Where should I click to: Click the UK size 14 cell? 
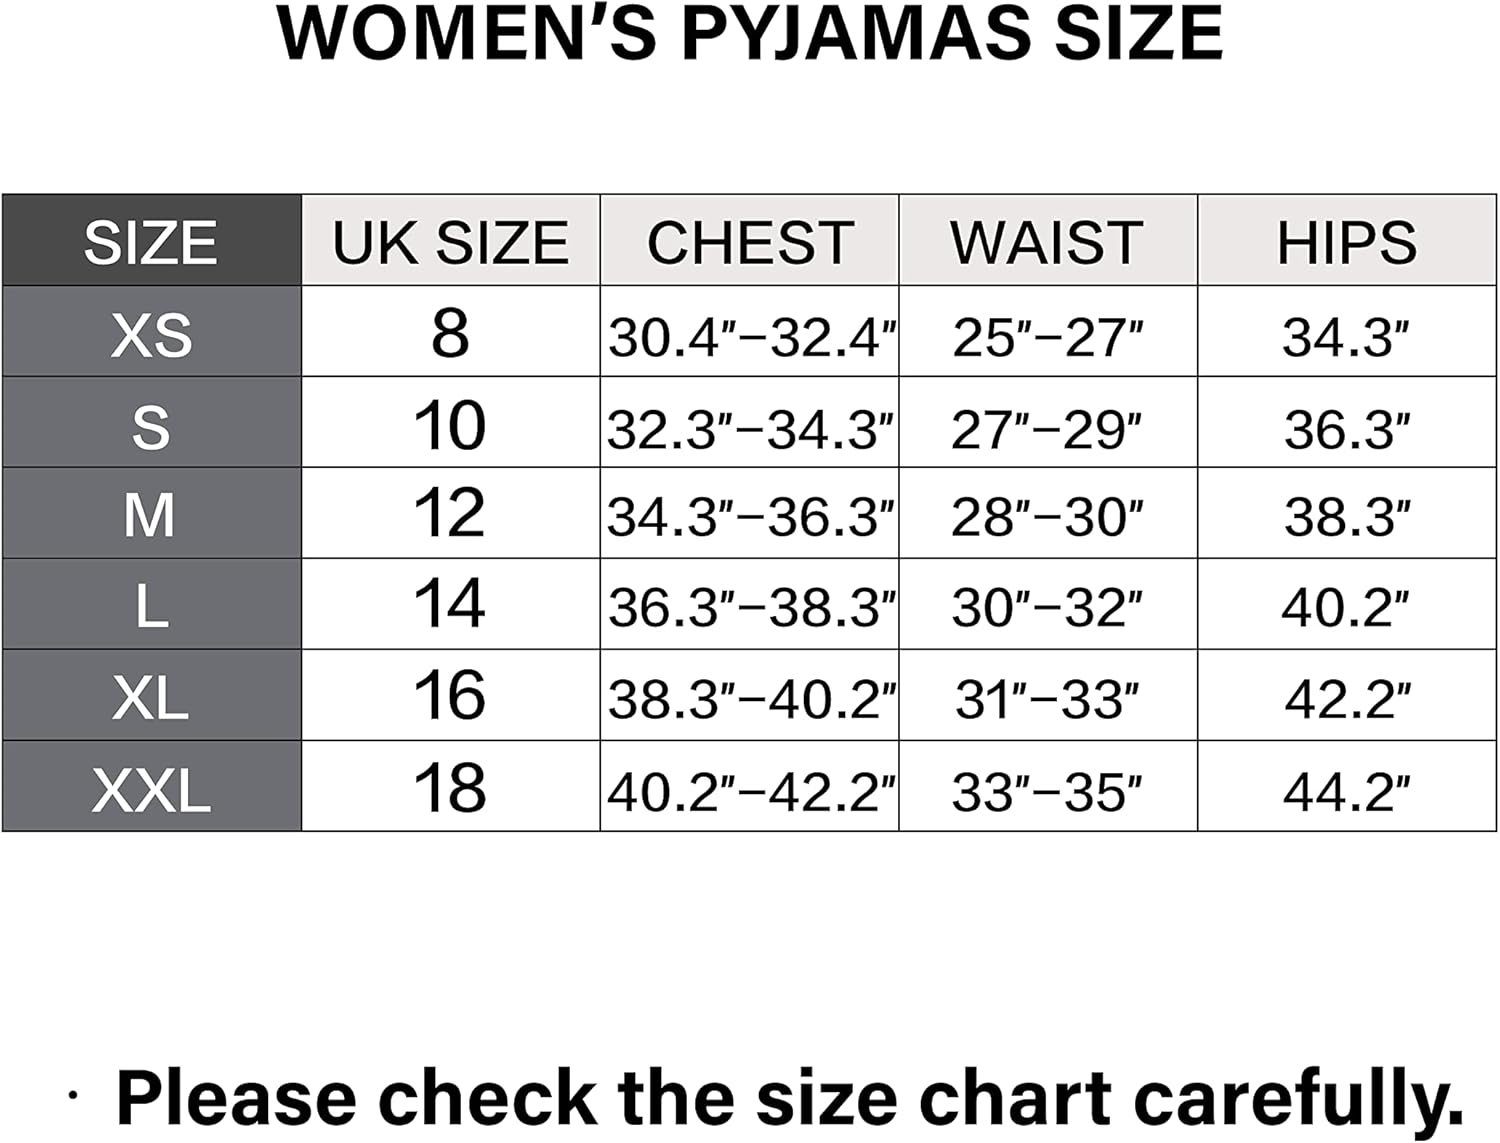point(450,604)
